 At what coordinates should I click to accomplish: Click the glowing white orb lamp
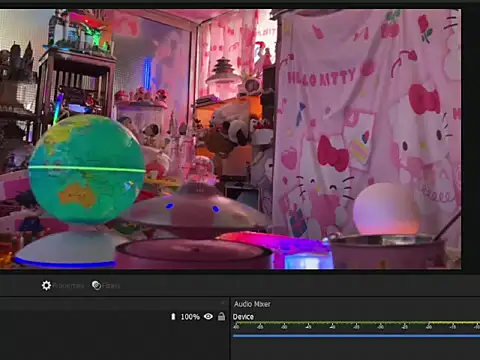pyautogui.click(x=386, y=209)
